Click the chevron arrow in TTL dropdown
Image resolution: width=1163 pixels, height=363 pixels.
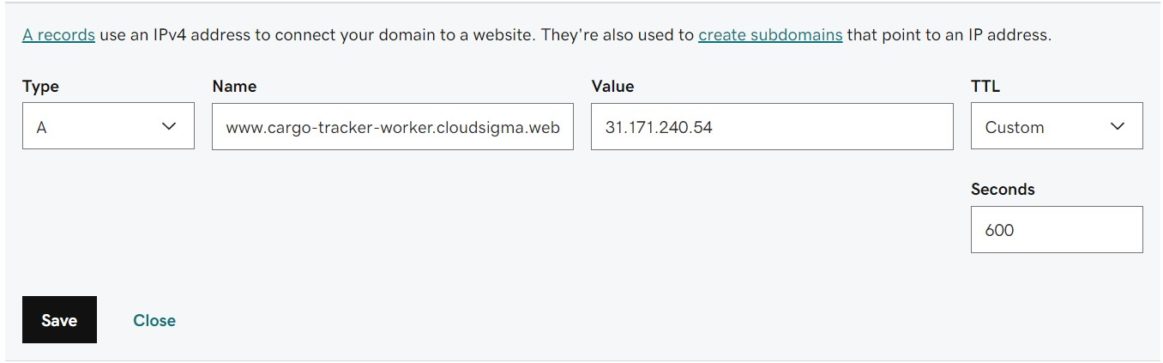[1118, 127]
